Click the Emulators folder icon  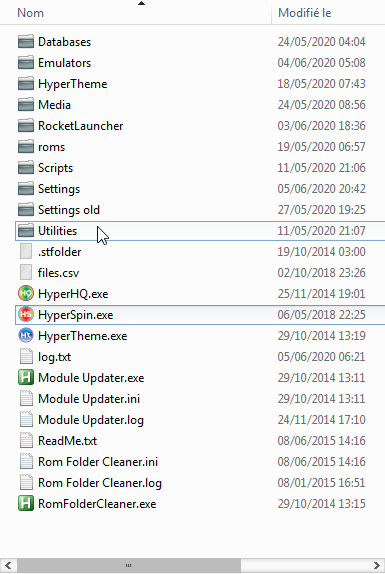[26, 63]
